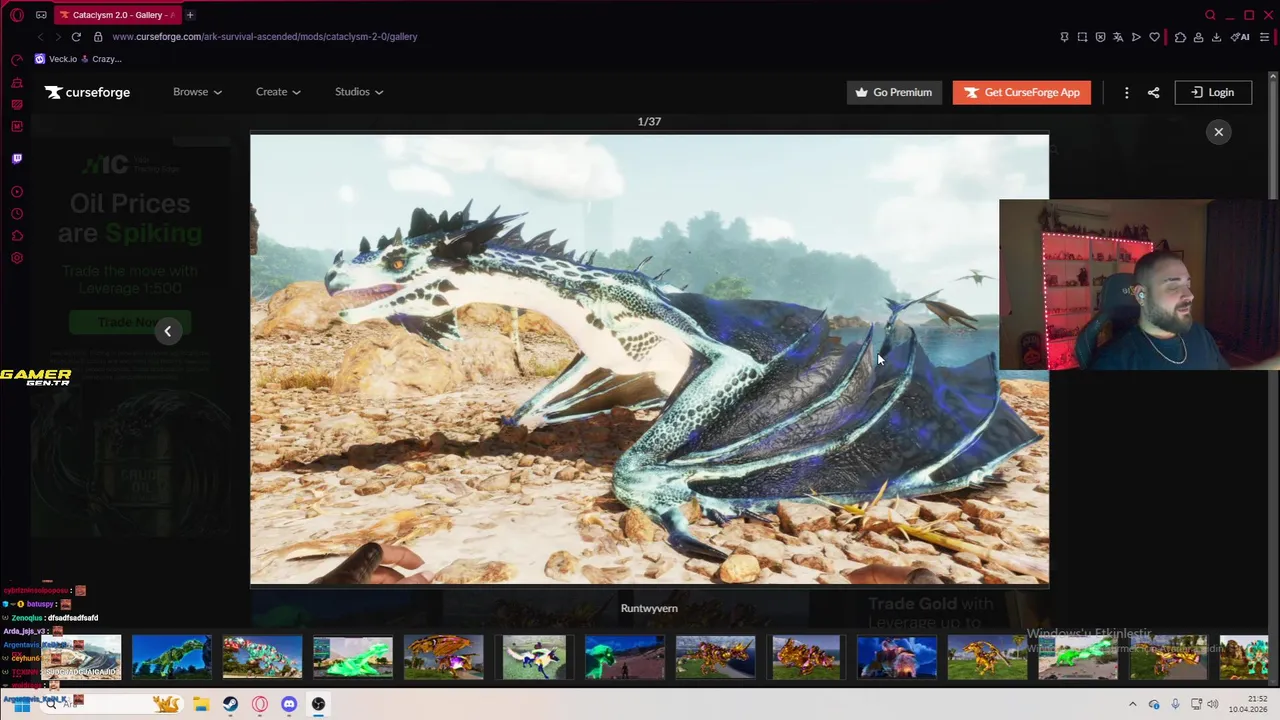Click the Go Premium button
Viewport: 1280px width, 720px height.
click(894, 92)
